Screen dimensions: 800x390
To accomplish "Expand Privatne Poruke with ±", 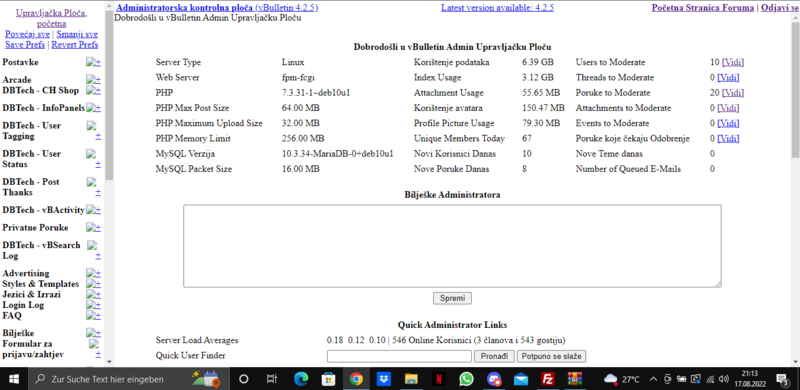I will point(97,227).
